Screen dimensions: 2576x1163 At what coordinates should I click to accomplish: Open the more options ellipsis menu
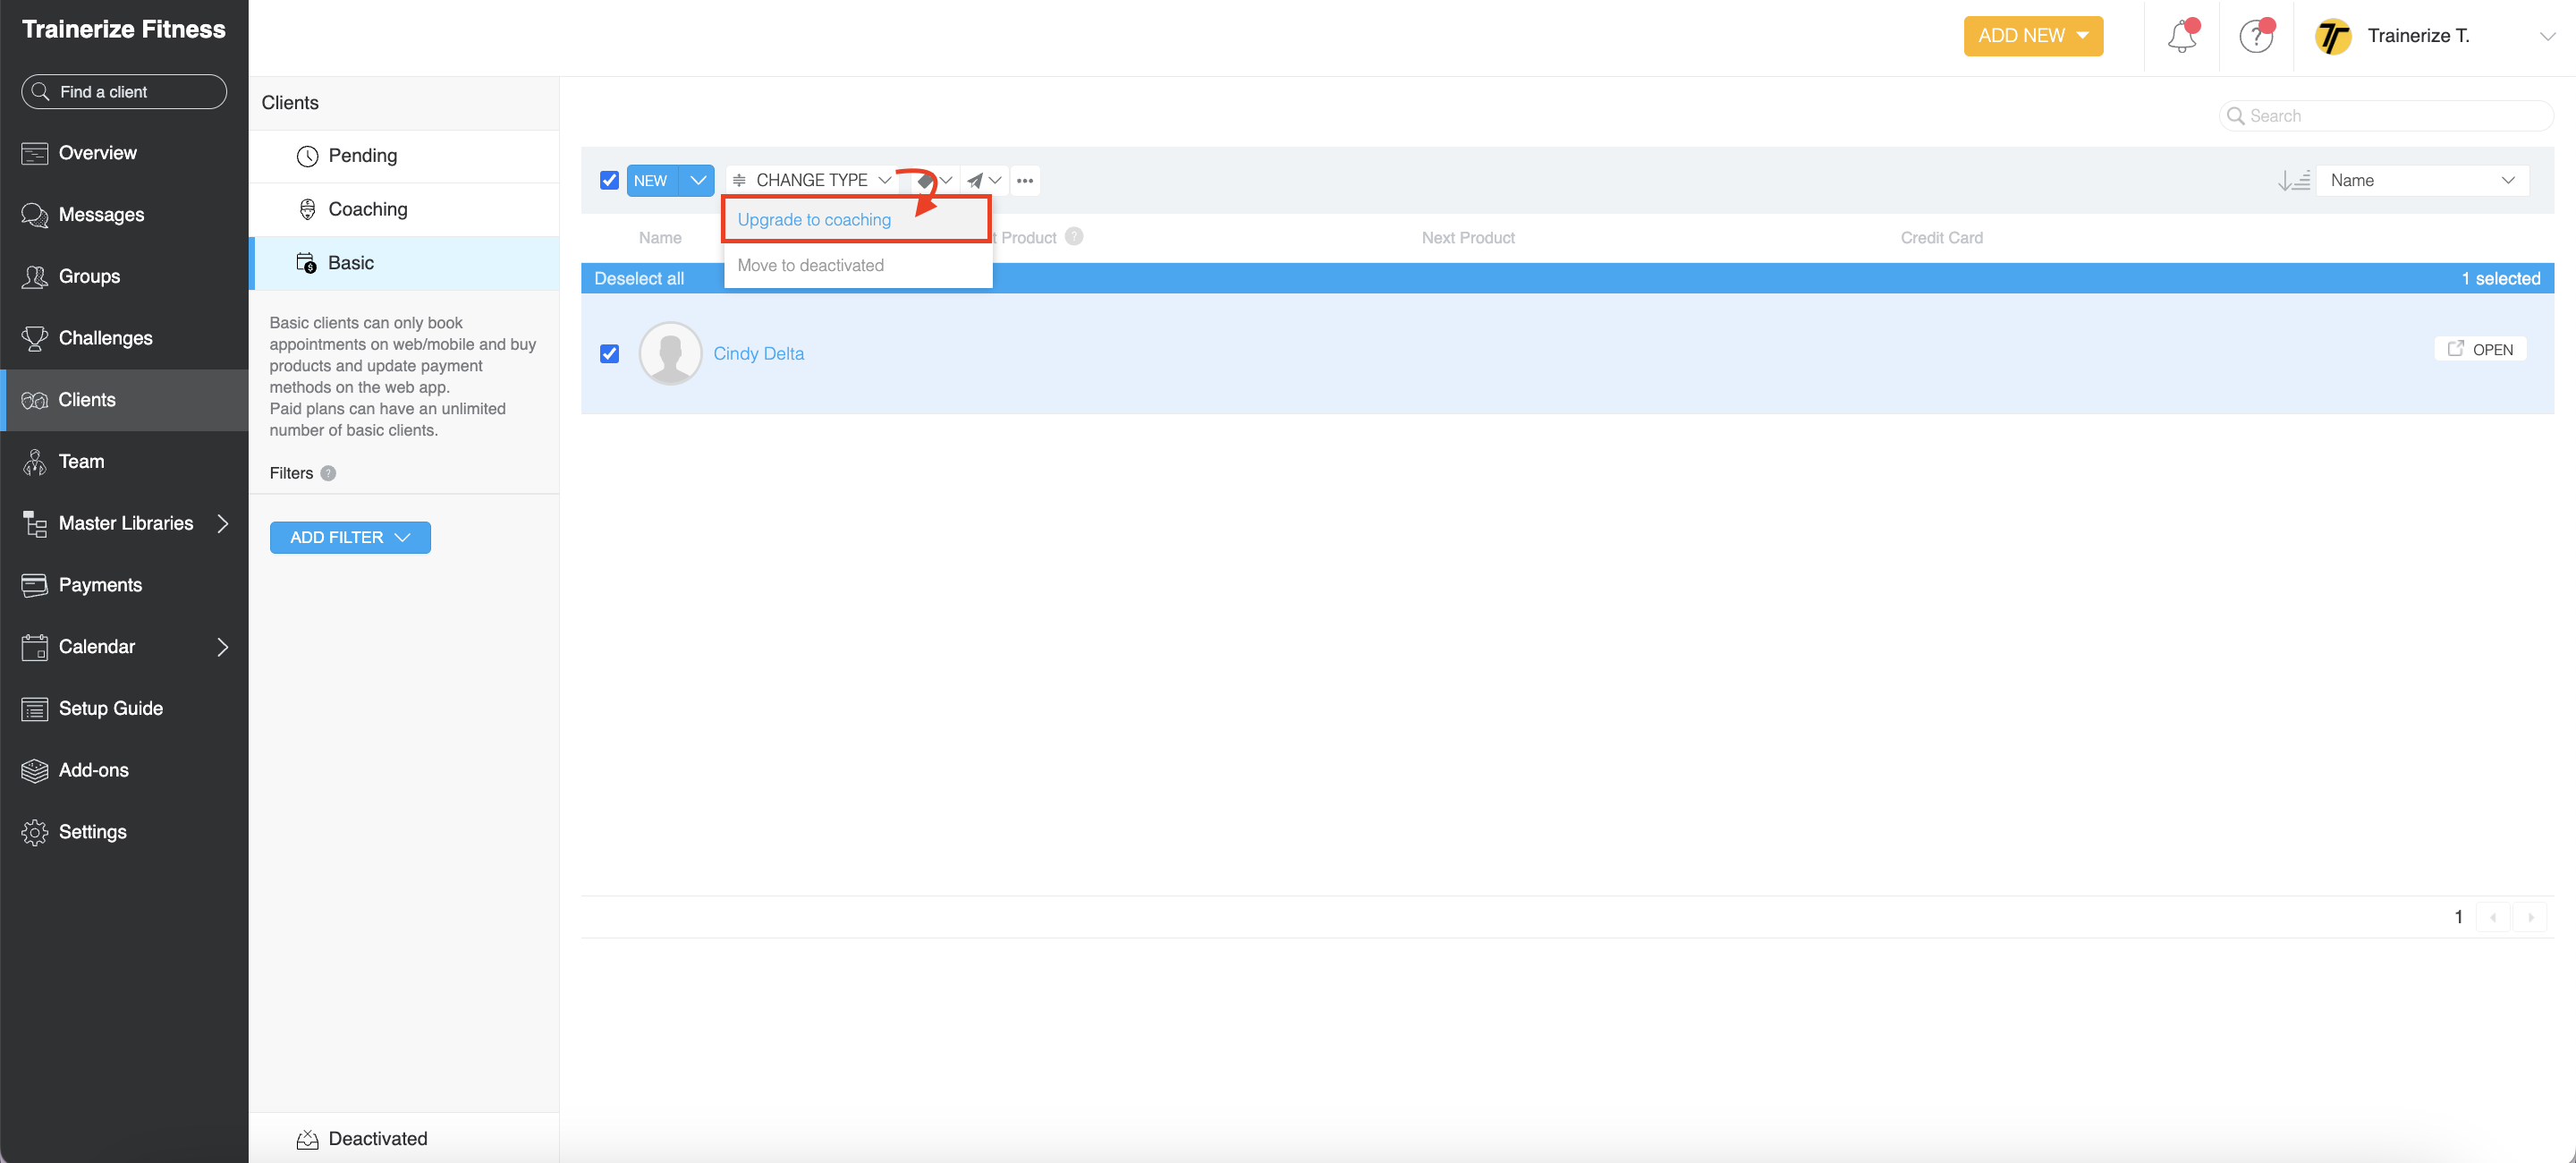coord(1025,180)
